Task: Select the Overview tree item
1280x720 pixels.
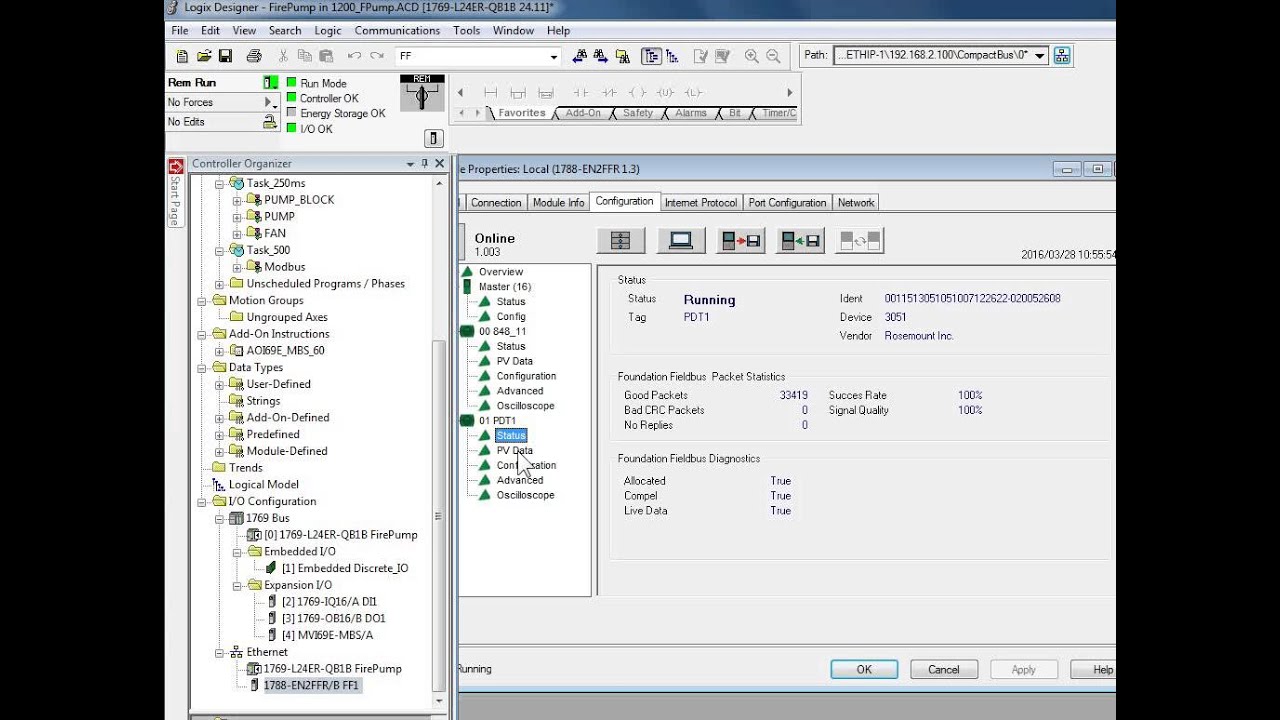Action: pos(501,272)
